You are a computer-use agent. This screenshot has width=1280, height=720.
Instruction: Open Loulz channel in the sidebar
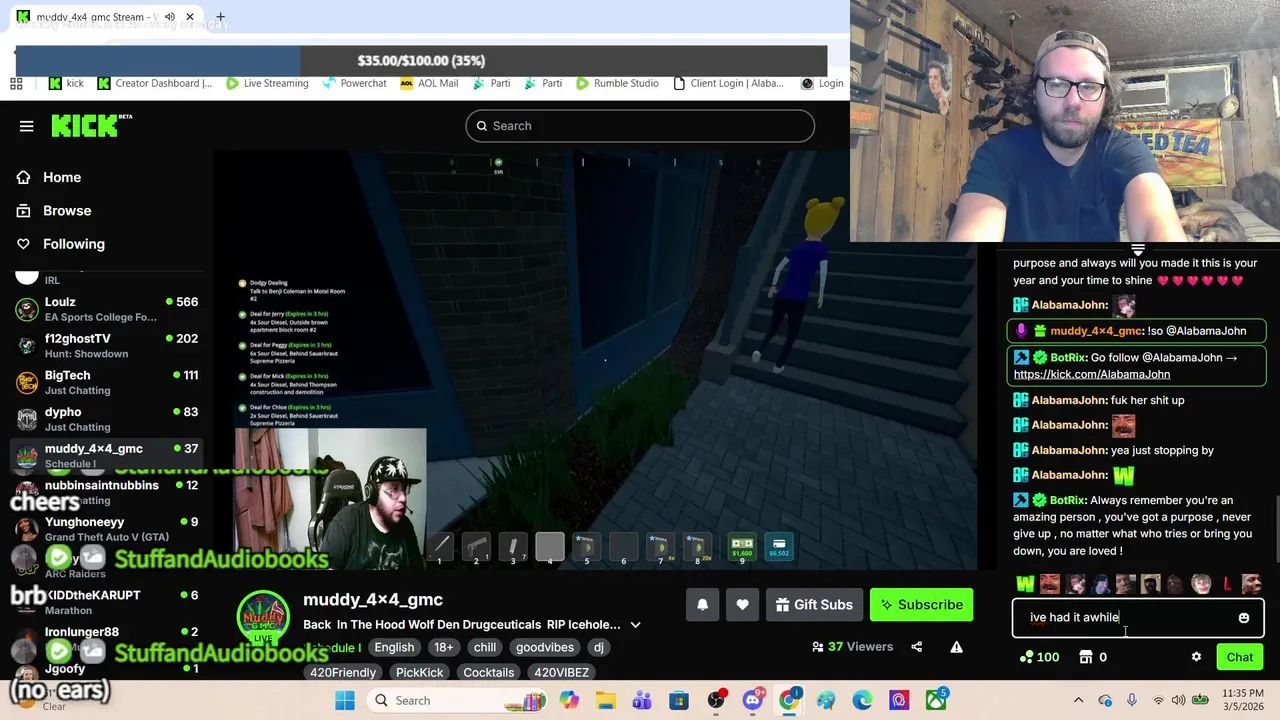[x=106, y=308]
